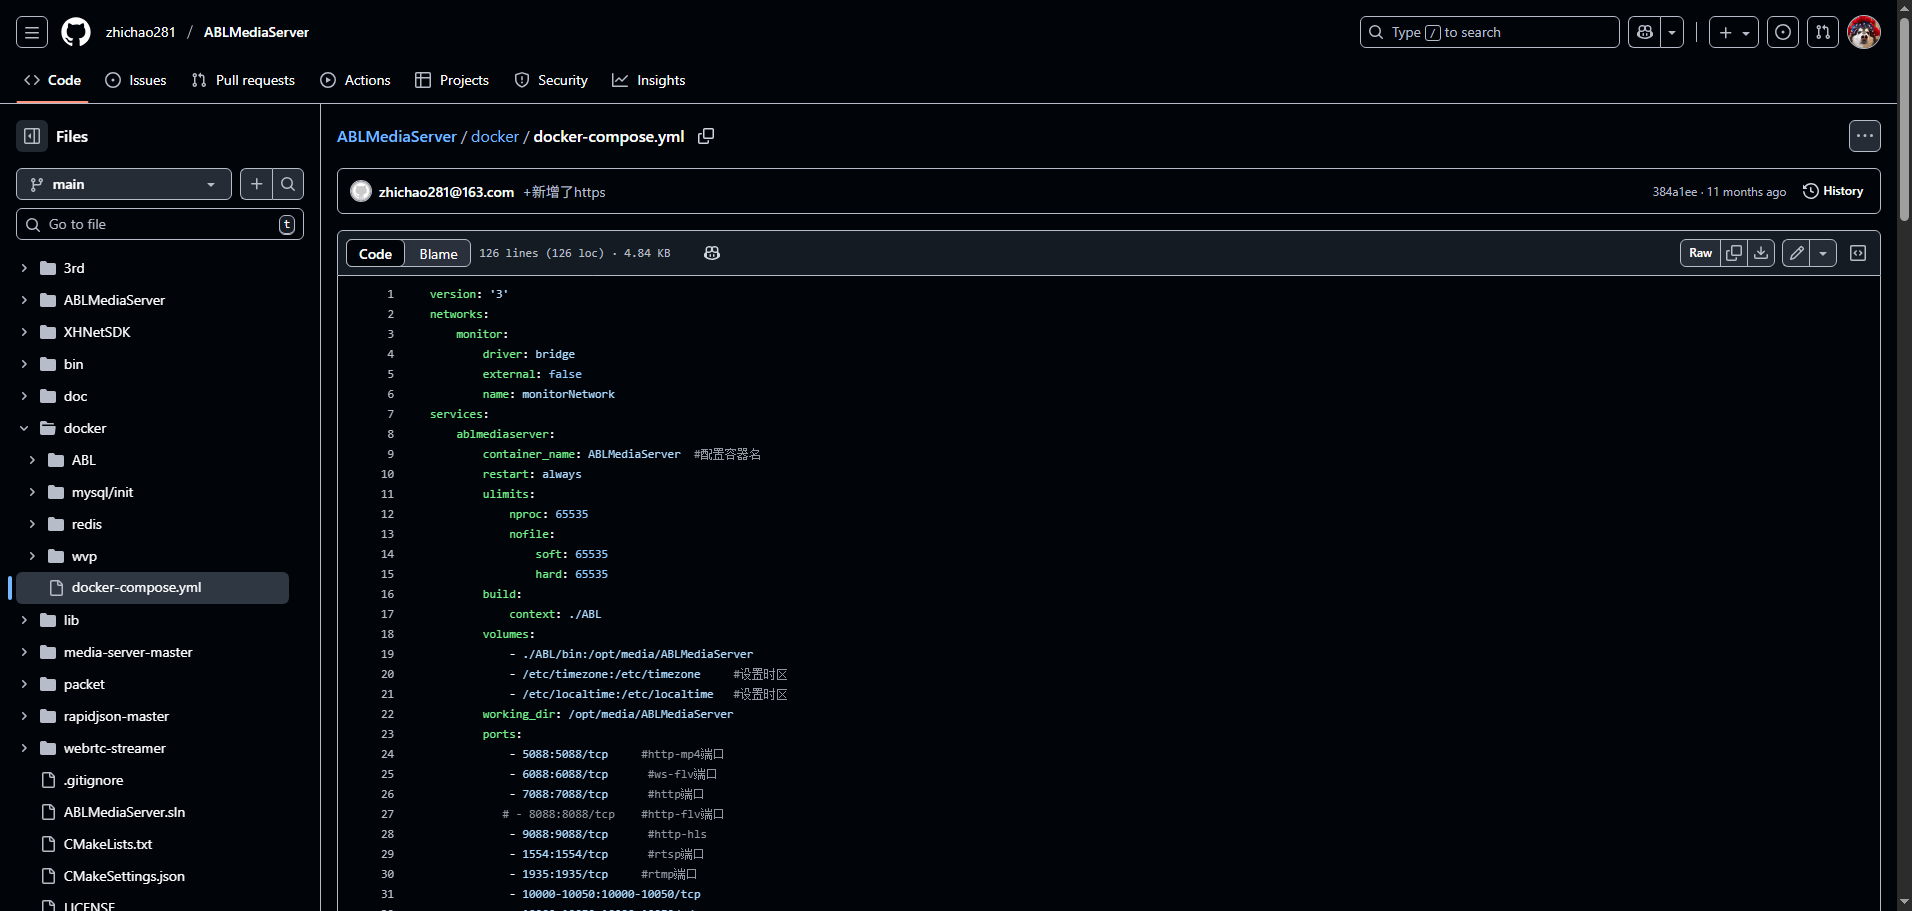1912x911 pixels.
Task: Open the symbols panel icon
Action: coord(1858,253)
